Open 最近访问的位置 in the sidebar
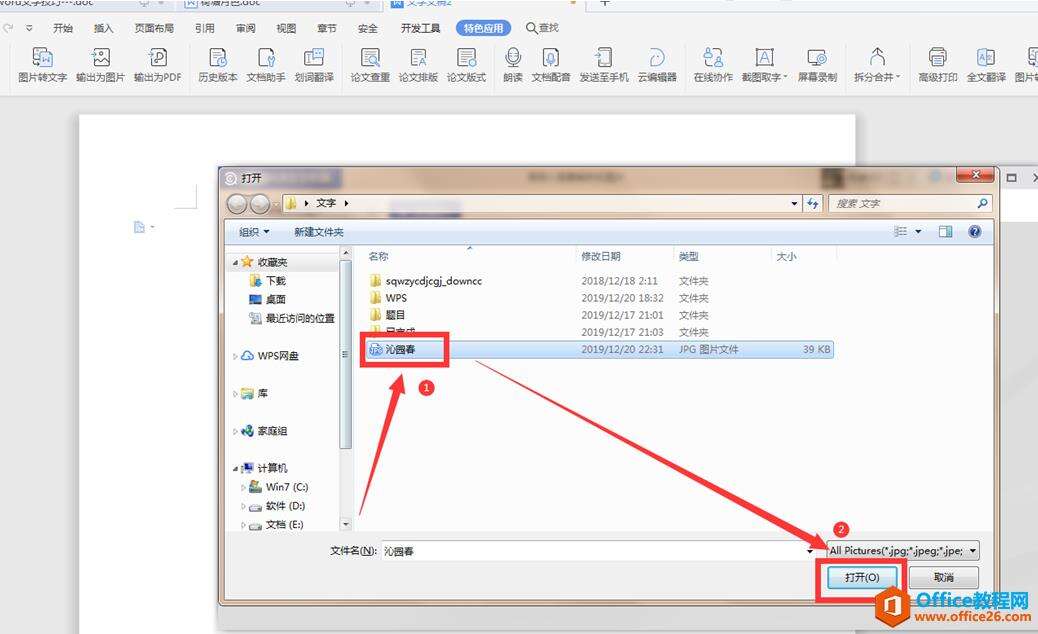The height and width of the screenshot is (634, 1038). coord(292,318)
